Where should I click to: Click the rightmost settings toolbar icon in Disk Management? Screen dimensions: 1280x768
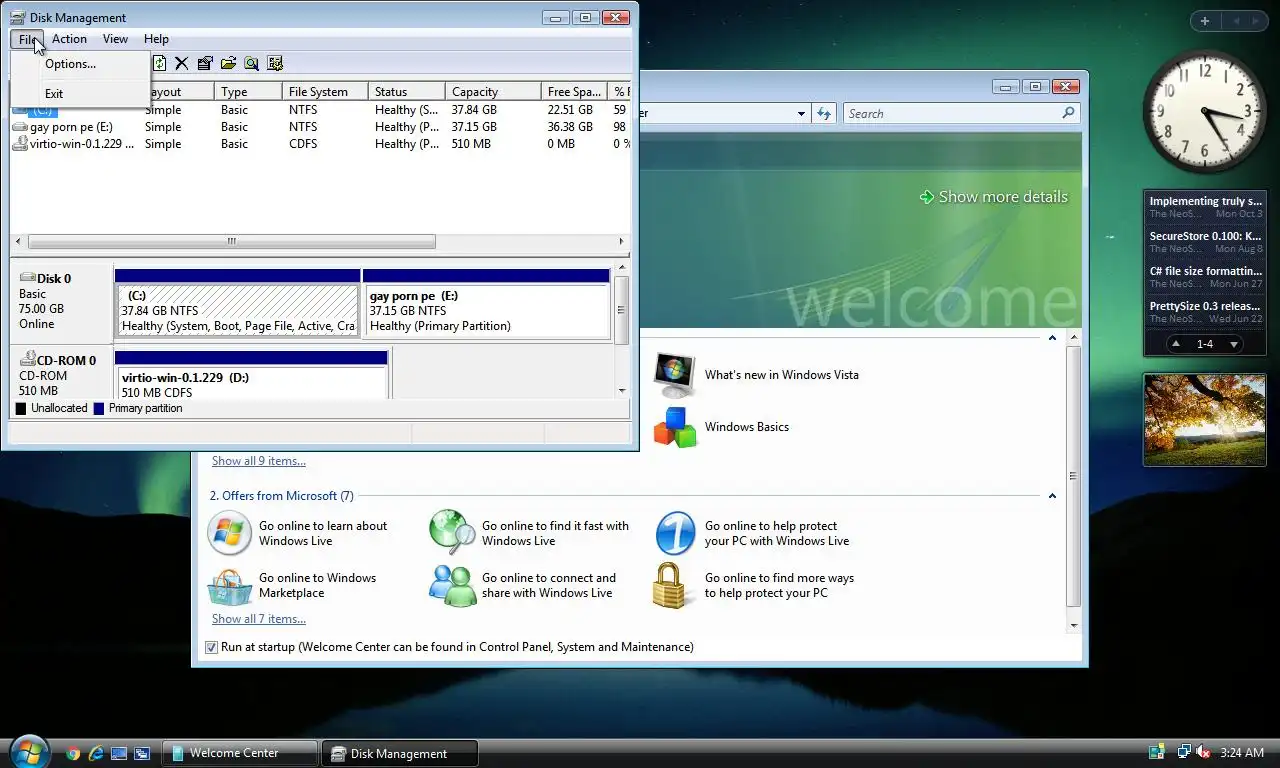pyautogui.click(x=275, y=63)
